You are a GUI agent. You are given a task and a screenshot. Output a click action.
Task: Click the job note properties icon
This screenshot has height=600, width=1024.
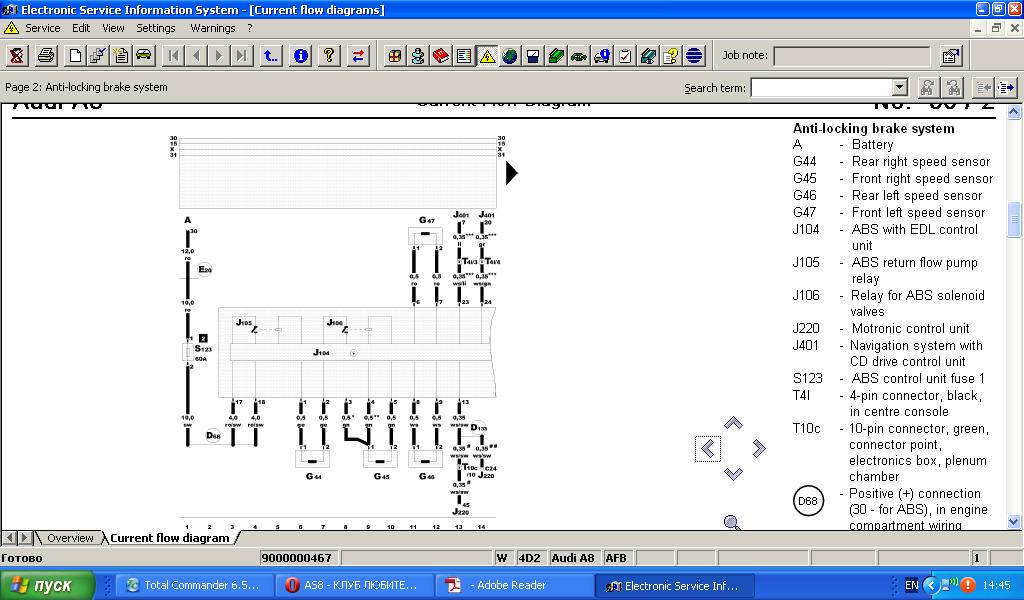click(x=950, y=56)
